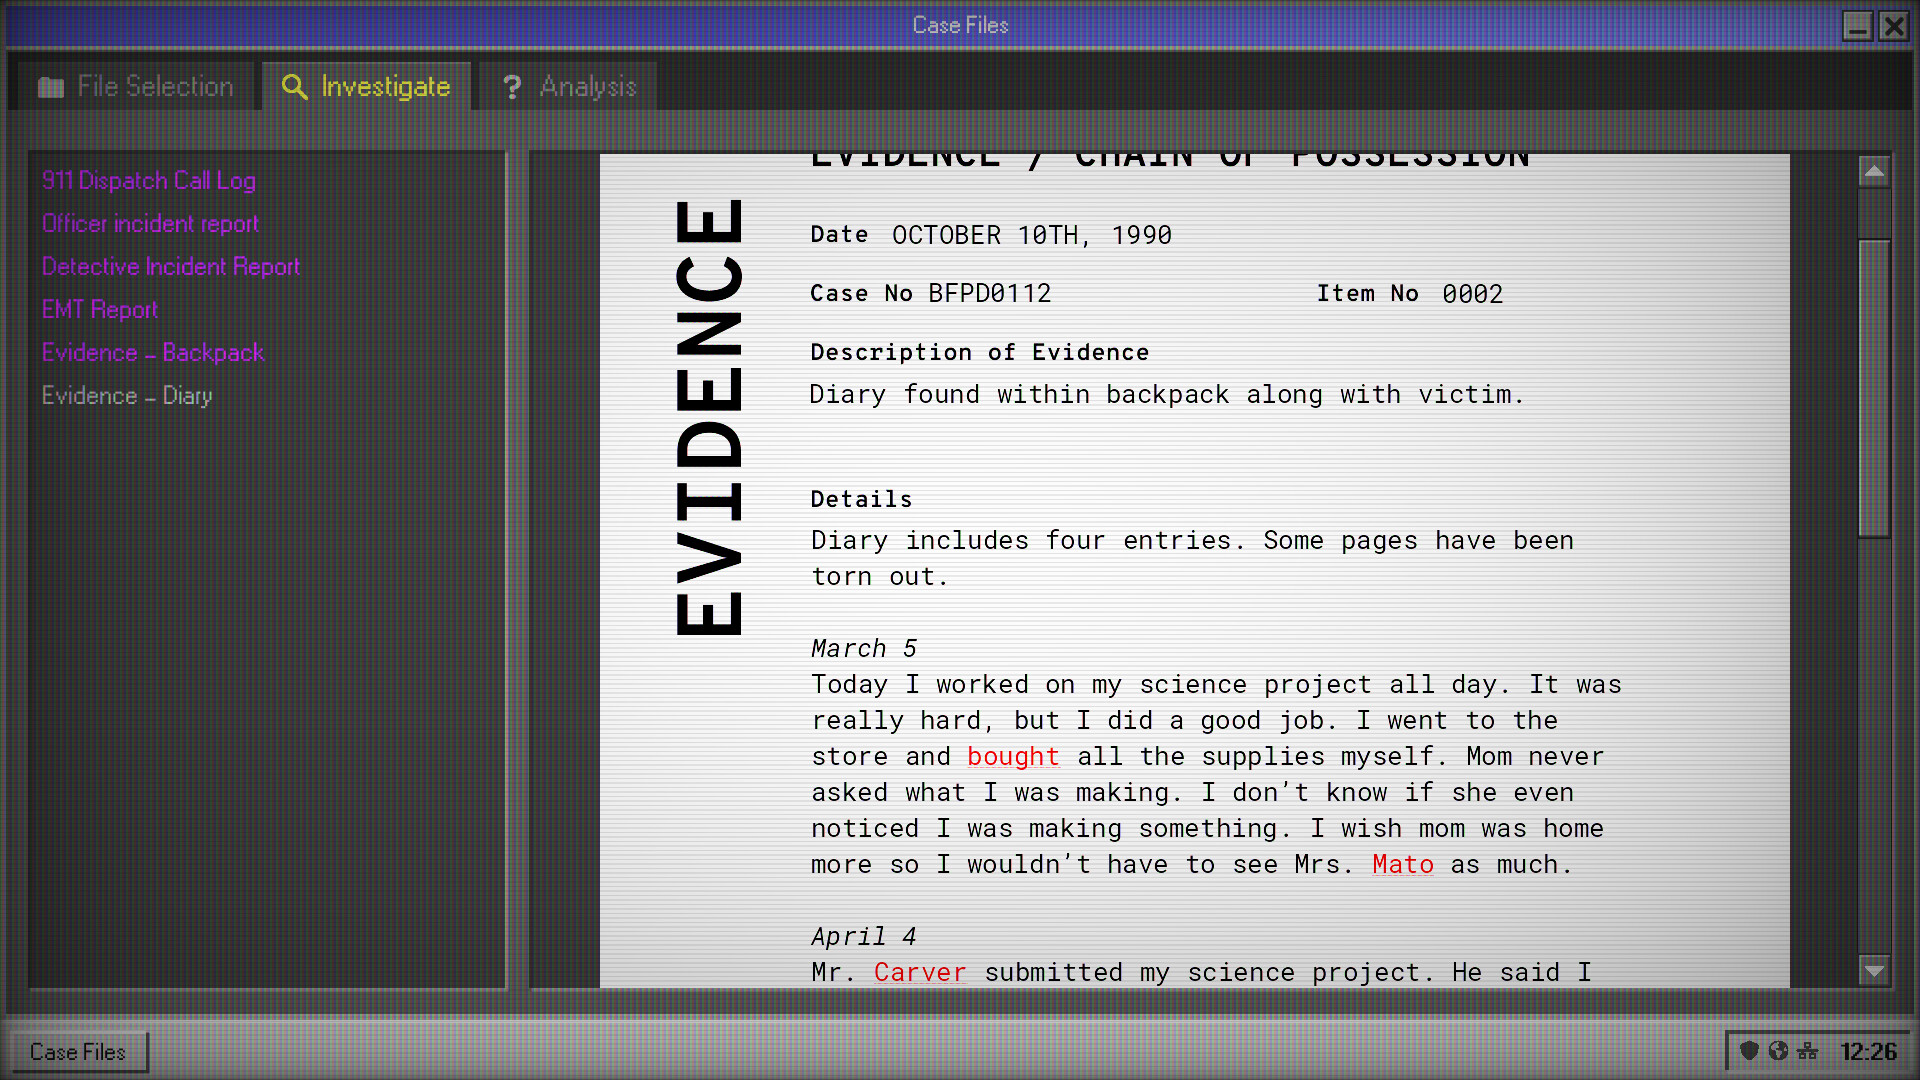The width and height of the screenshot is (1920, 1080).
Task: Select the highlighted name Carver
Action: click(x=919, y=971)
